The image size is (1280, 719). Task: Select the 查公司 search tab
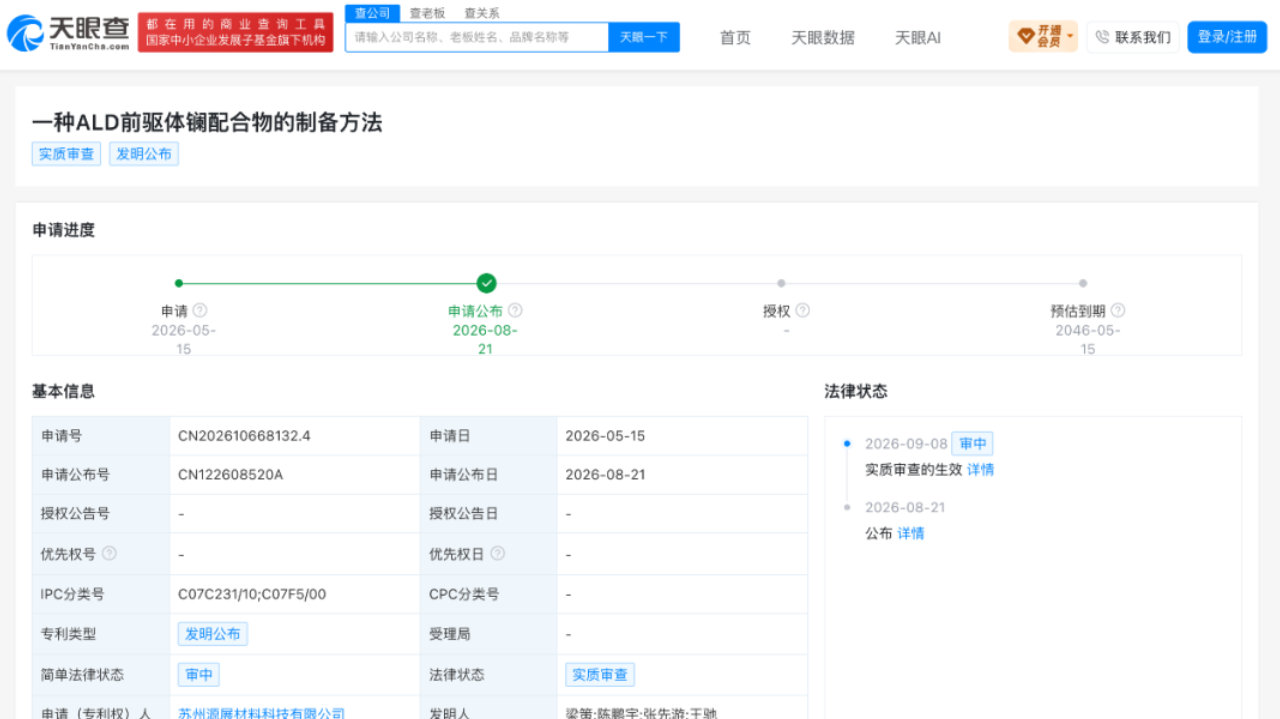(372, 13)
